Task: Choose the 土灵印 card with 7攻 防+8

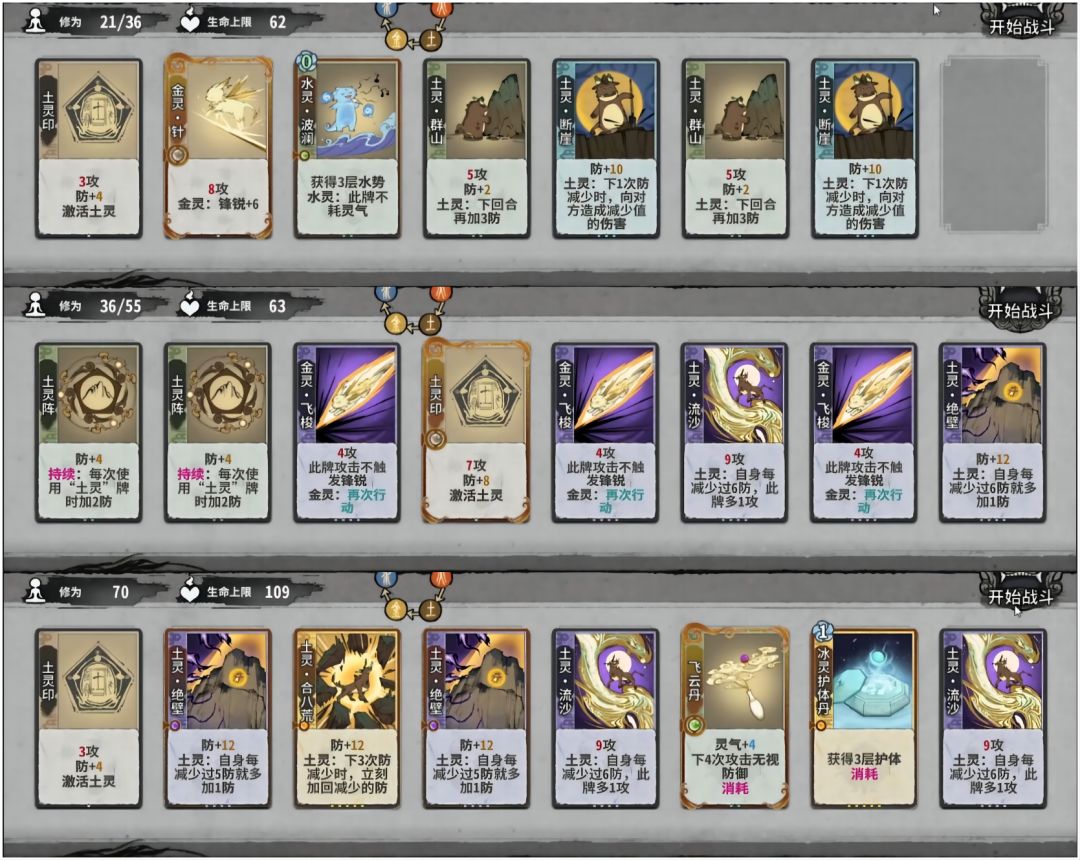Action: 476,432
